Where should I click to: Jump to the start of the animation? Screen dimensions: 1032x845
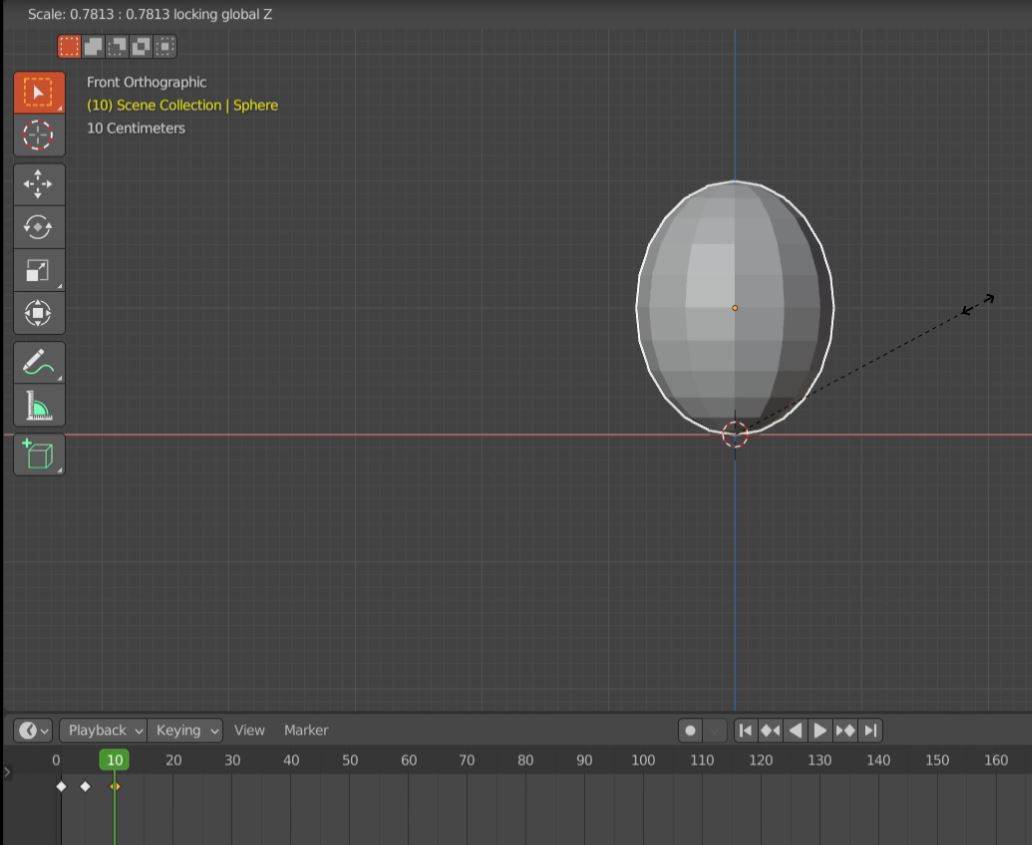click(x=746, y=730)
